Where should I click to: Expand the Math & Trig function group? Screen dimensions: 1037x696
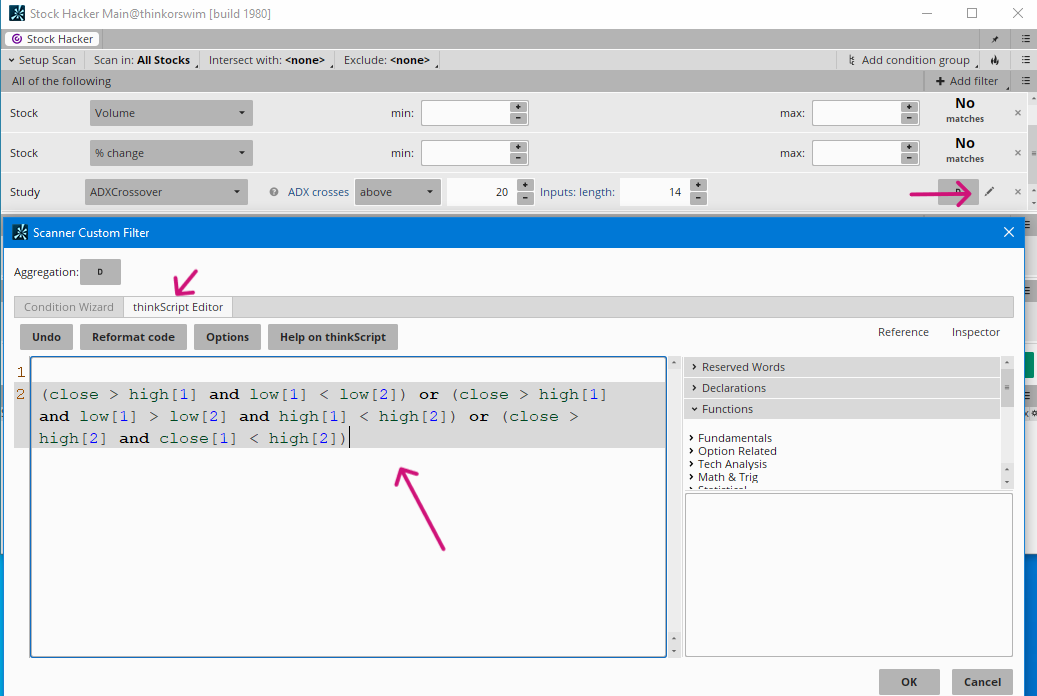click(724, 477)
